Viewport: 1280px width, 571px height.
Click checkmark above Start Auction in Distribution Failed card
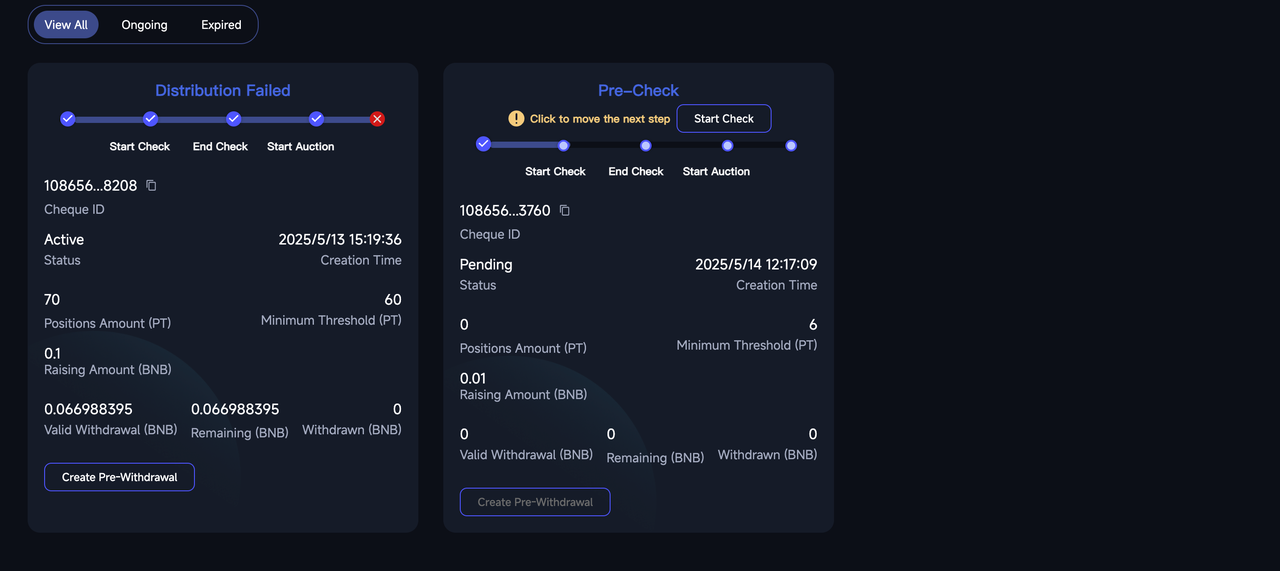[317, 119]
